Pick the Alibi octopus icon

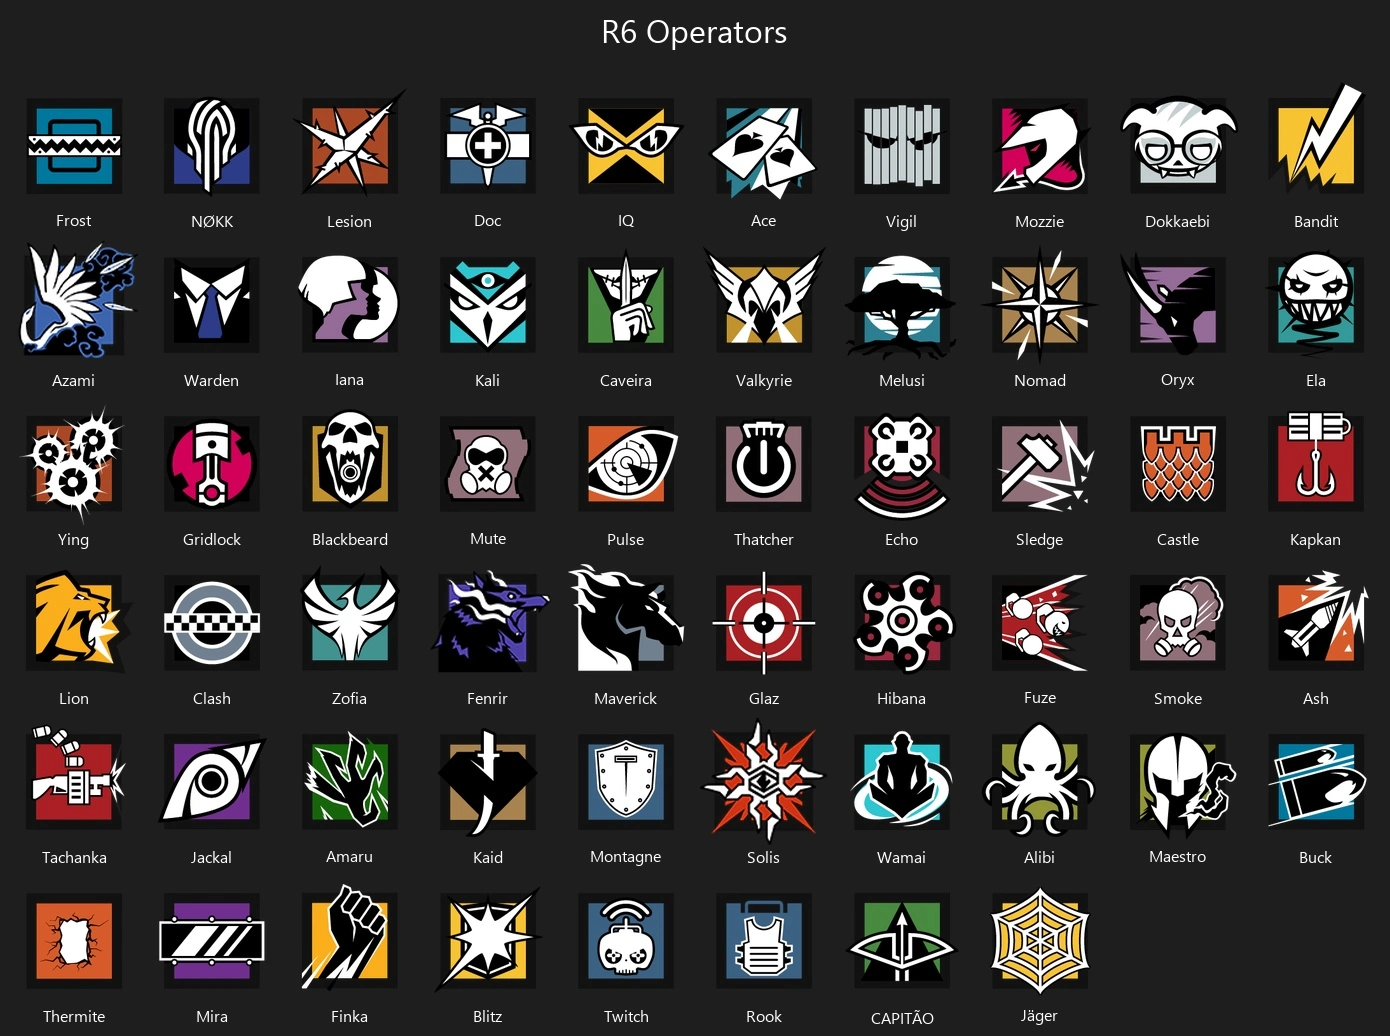pyautogui.click(x=1040, y=782)
